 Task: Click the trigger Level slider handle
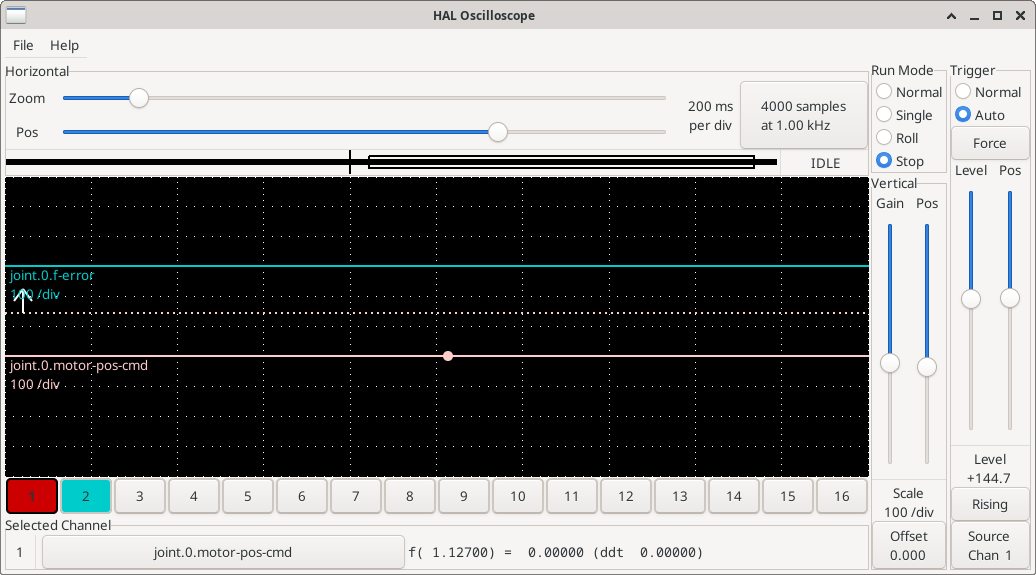(971, 299)
